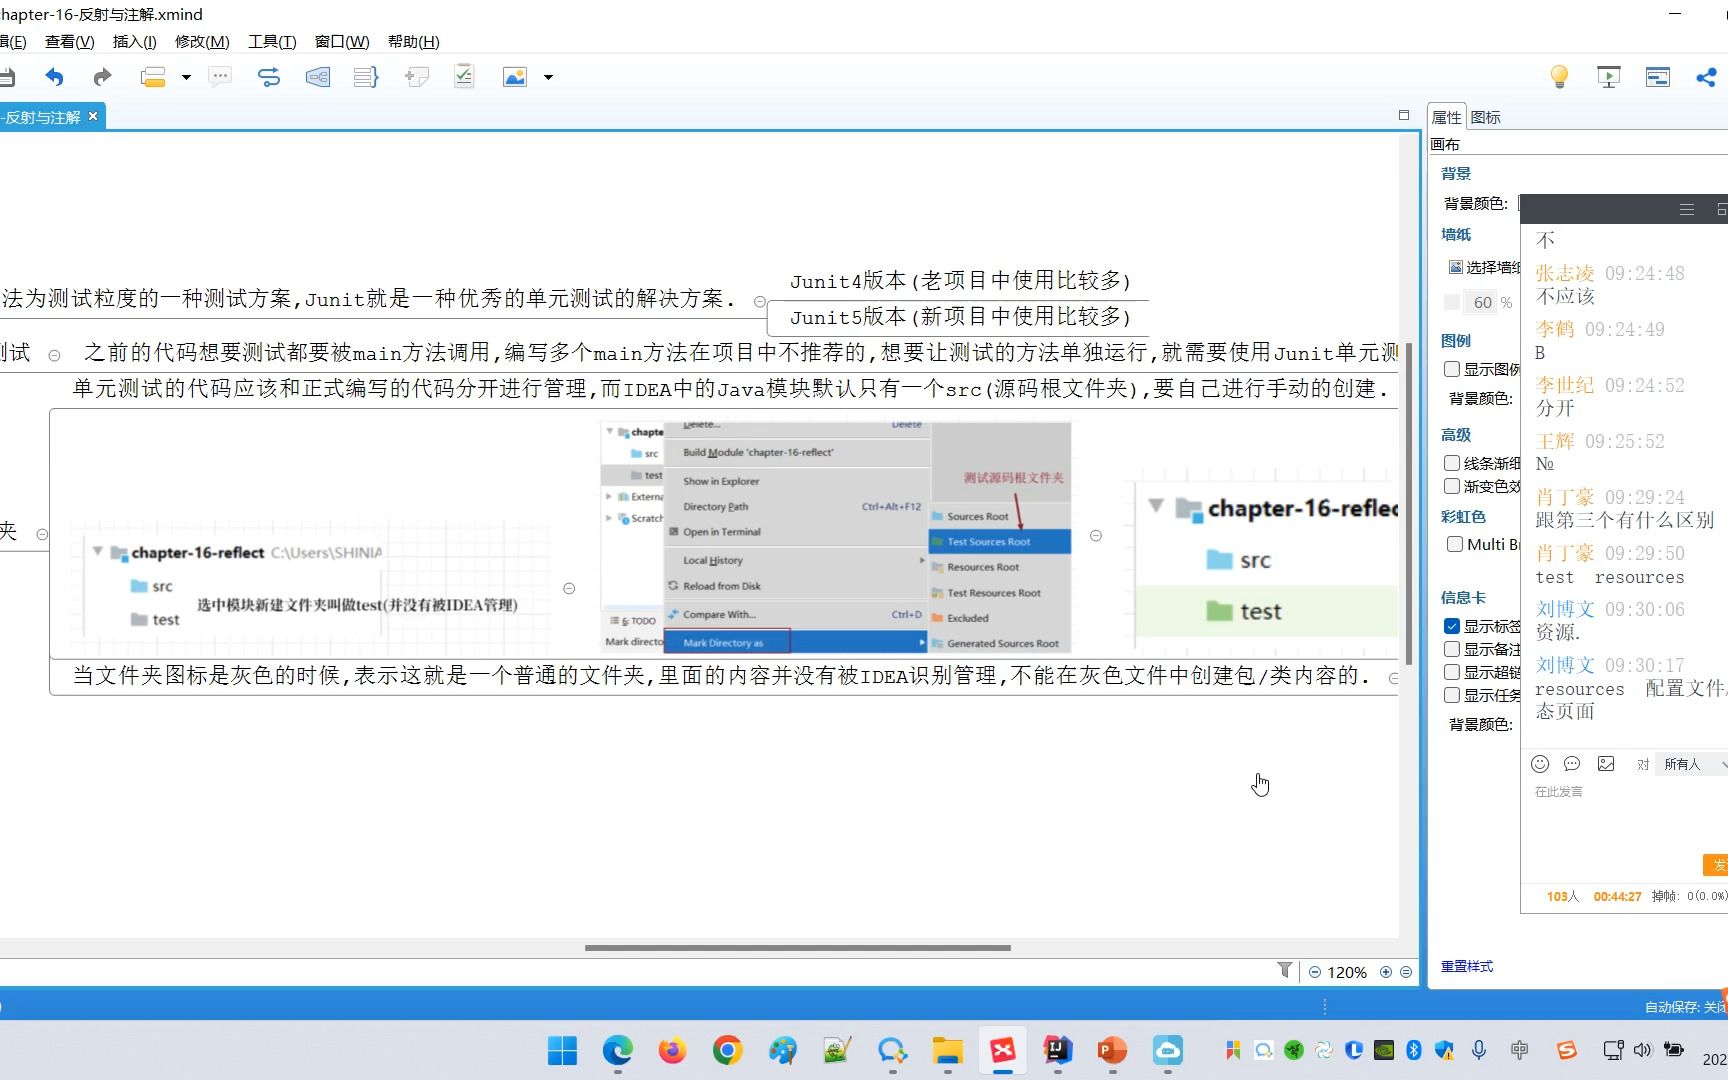
Task: Collapse the node at end of 灰色文件夹 line
Action: click(x=1394, y=678)
